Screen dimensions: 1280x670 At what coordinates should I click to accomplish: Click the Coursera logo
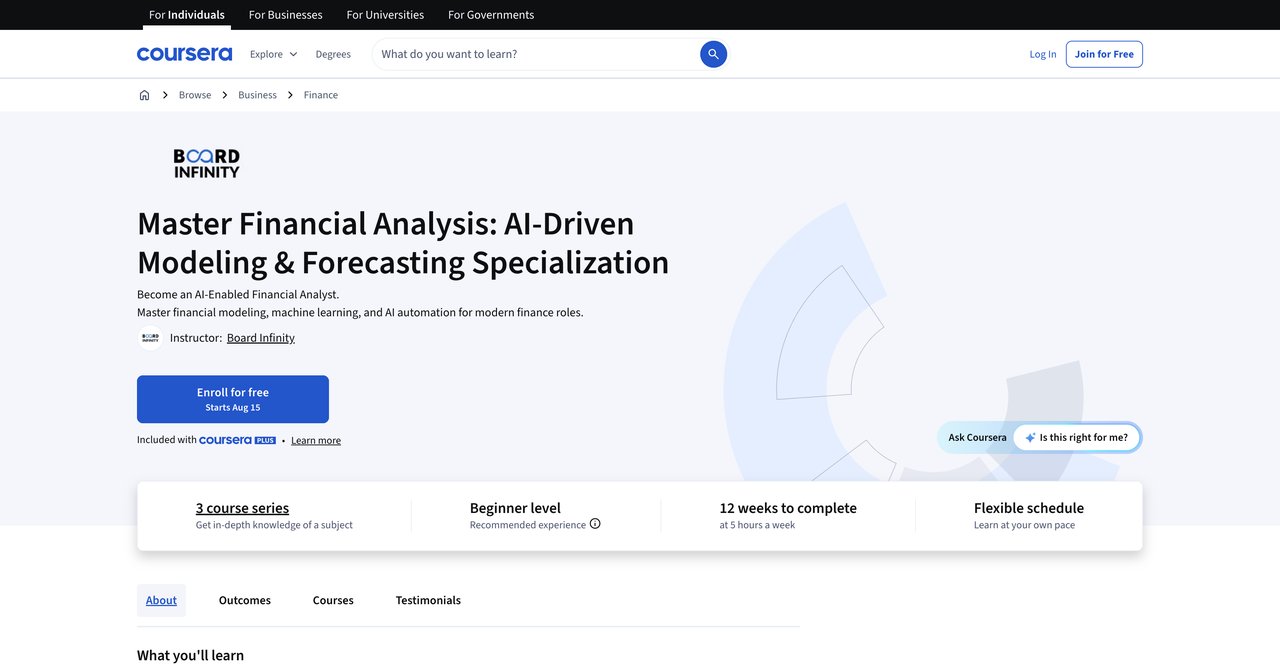click(x=184, y=54)
